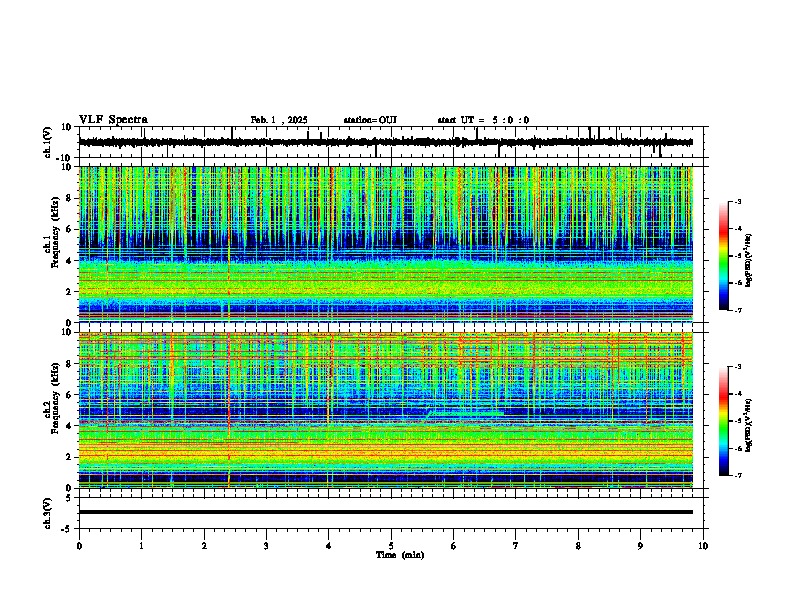Click the "10" tick on the time axis
The height and width of the screenshot is (612, 792).
coord(703,546)
